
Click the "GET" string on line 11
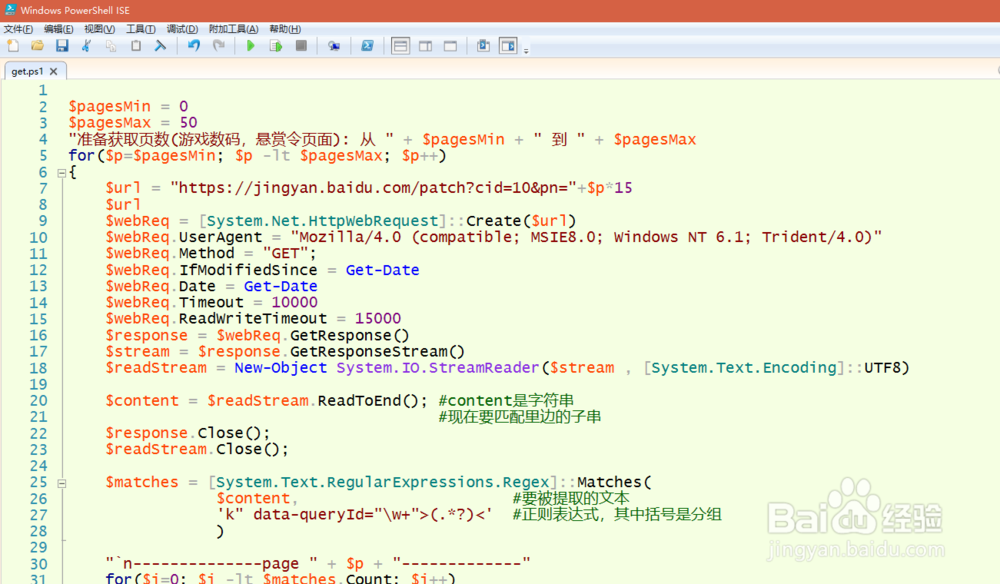tap(285, 254)
